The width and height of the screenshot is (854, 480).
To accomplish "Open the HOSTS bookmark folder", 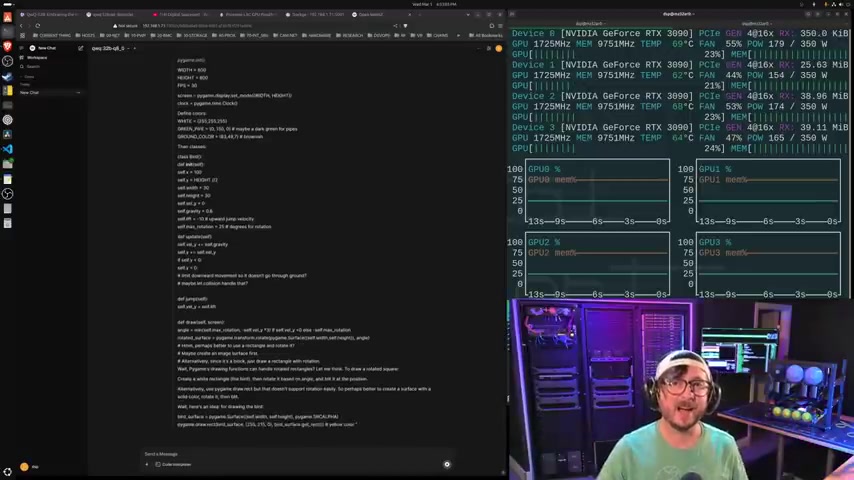I will tap(85, 35).
